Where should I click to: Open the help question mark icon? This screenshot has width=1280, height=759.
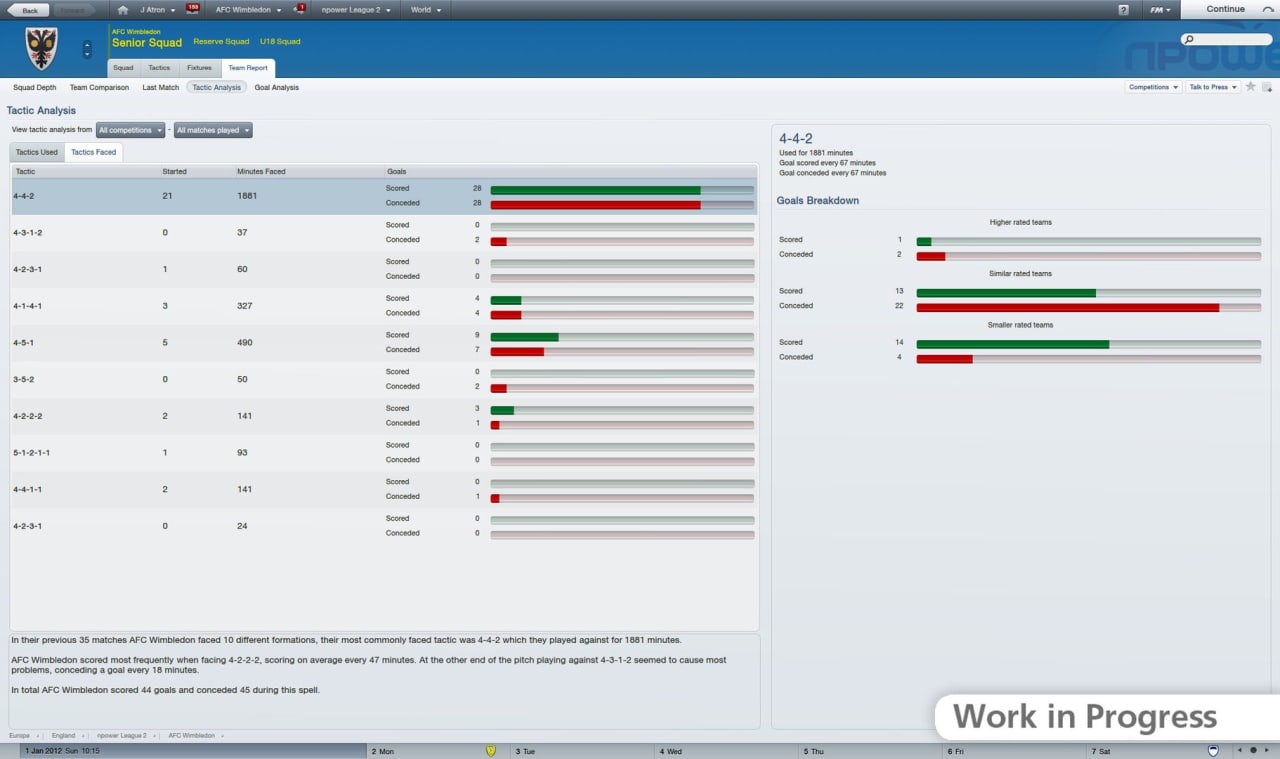pyautogui.click(x=1123, y=10)
